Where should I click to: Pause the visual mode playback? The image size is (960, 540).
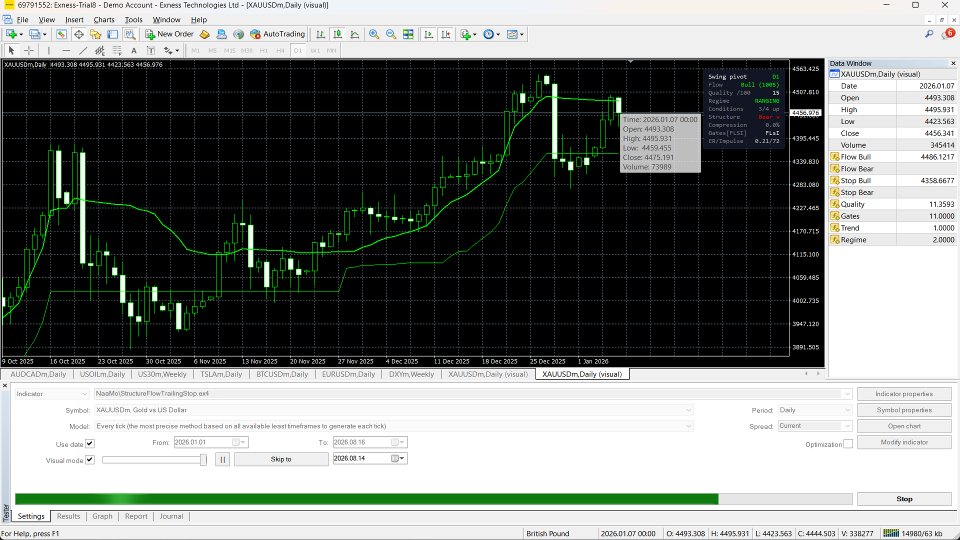222,459
